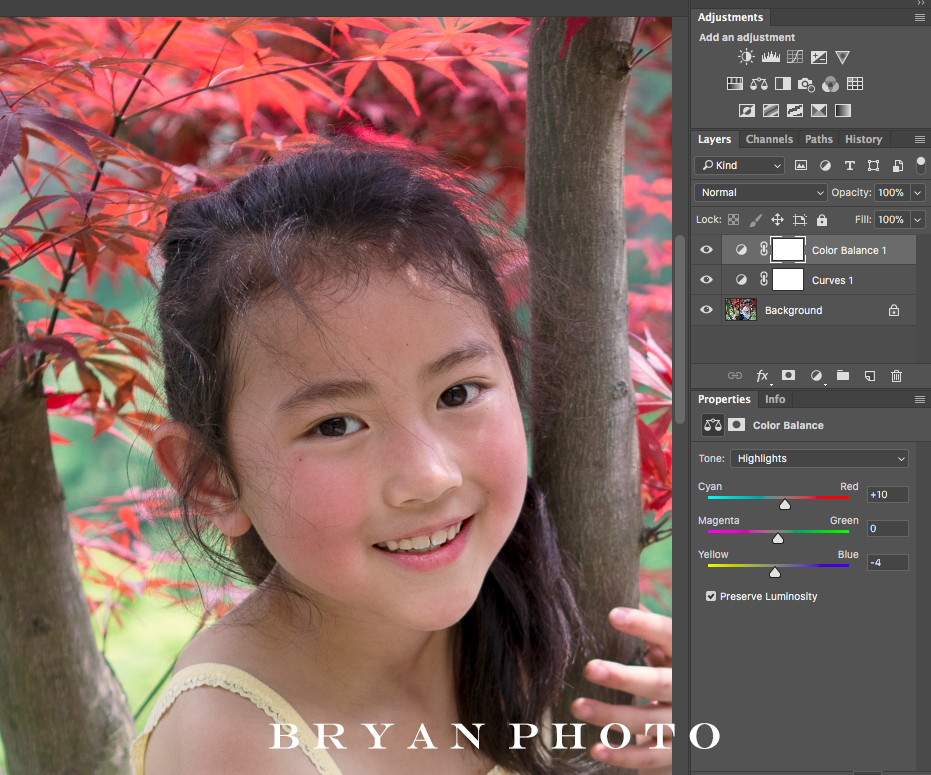Select the Color Balance 1 layer mask thumbnail

click(788, 249)
